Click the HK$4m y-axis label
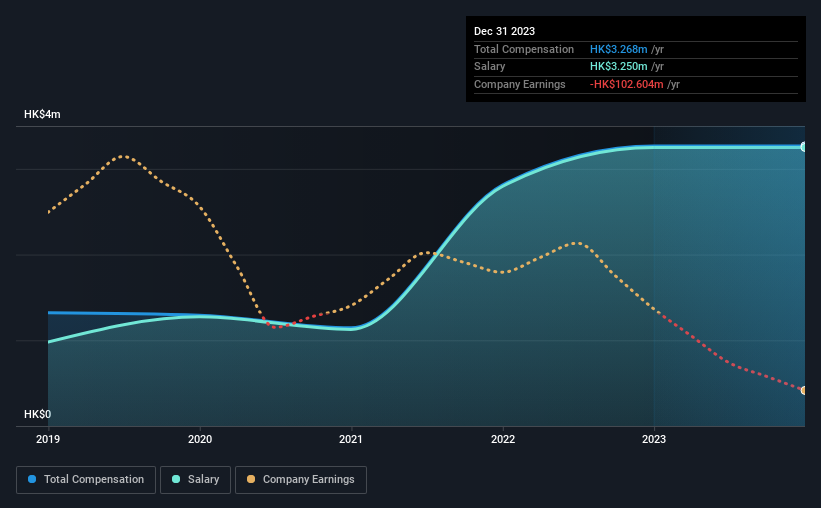 [x=42, y=114]
